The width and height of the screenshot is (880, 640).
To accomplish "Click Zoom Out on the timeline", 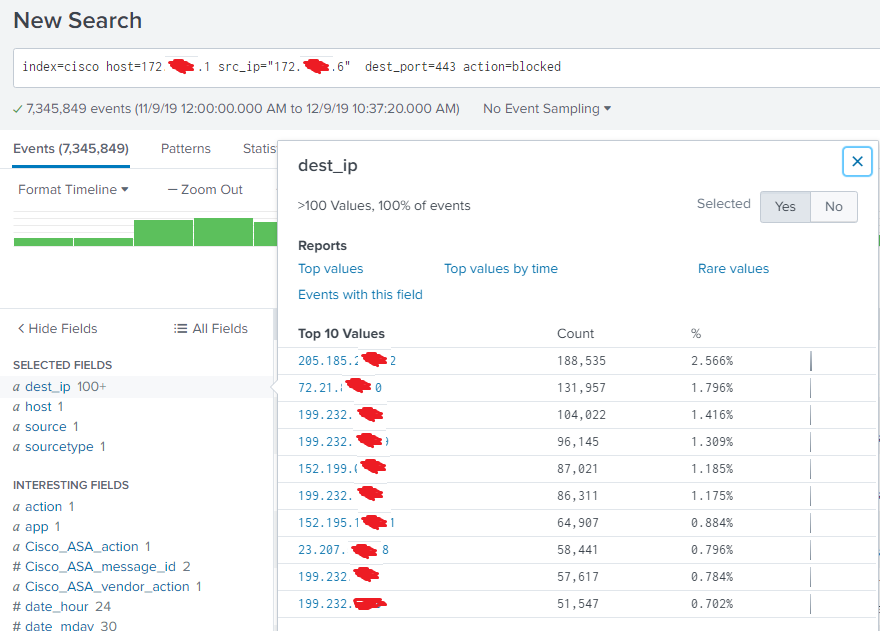I will pyautogui.click(x=205, y=189).
